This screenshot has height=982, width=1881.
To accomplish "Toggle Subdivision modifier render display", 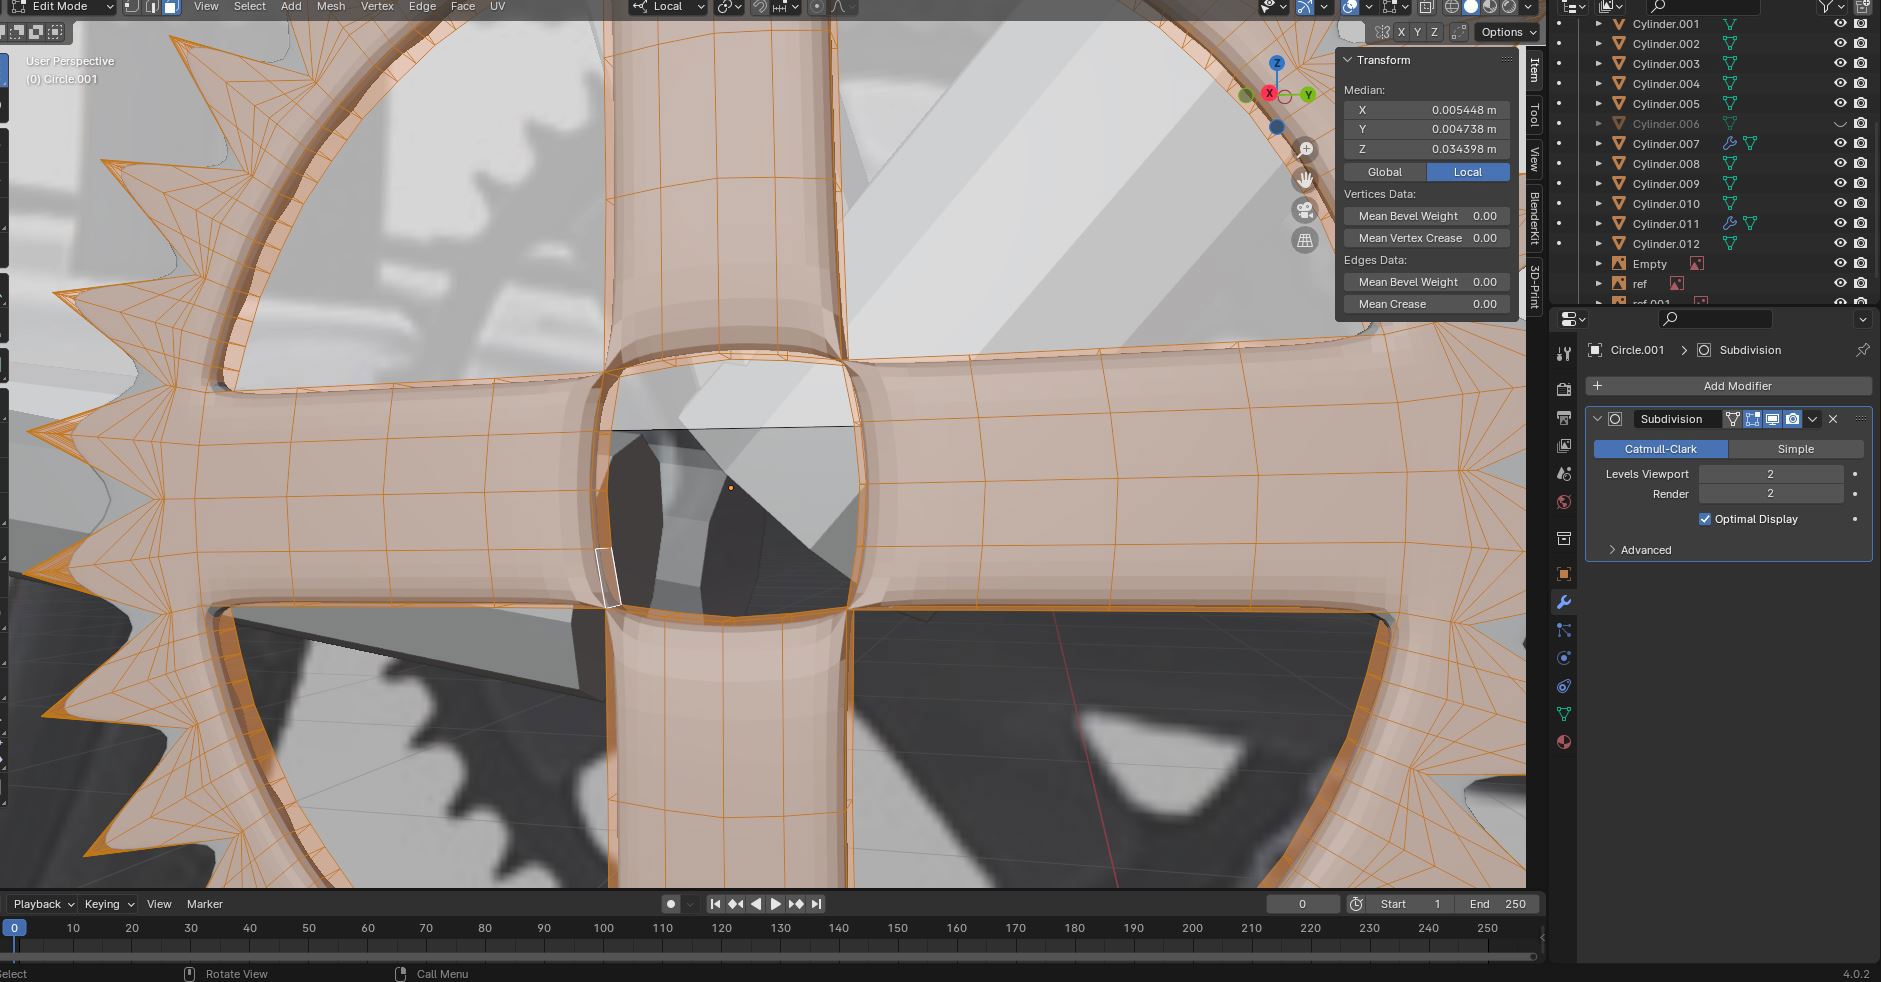I will pyautogui.click(x=1792, y=419).
